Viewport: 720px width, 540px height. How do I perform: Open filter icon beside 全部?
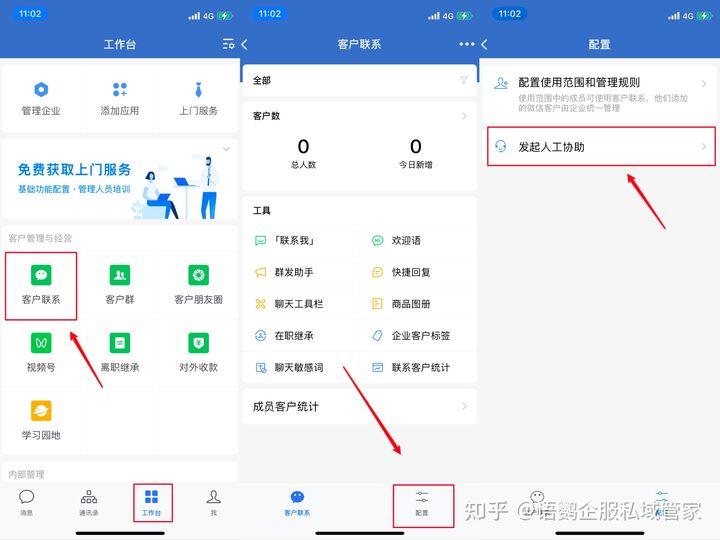pyautogui.click(x=464, y=80)
